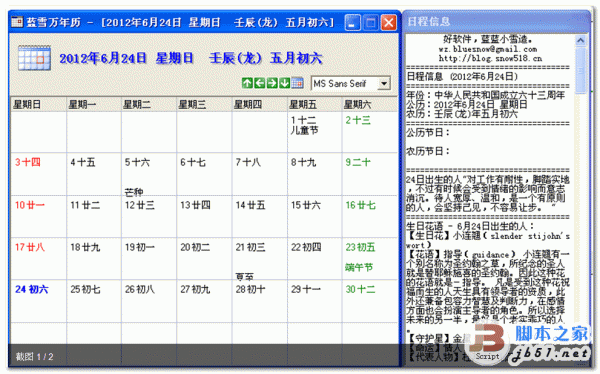Select the 星期一 column header
The width and height of the screenshot is (600, 374).
pos(94,104)
